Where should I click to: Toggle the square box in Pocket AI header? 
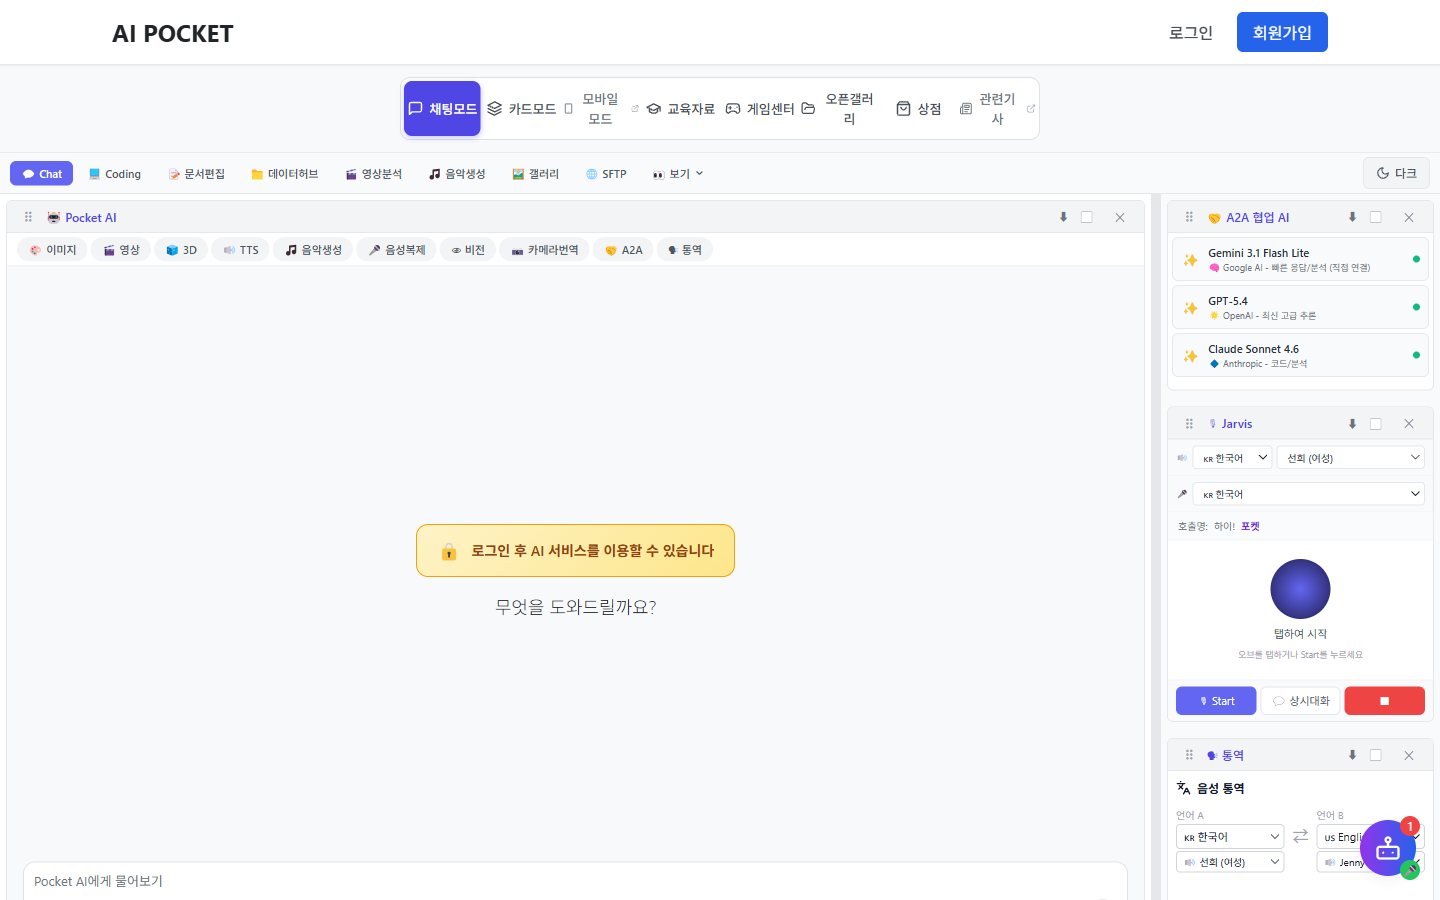[x=1087, y=217]
